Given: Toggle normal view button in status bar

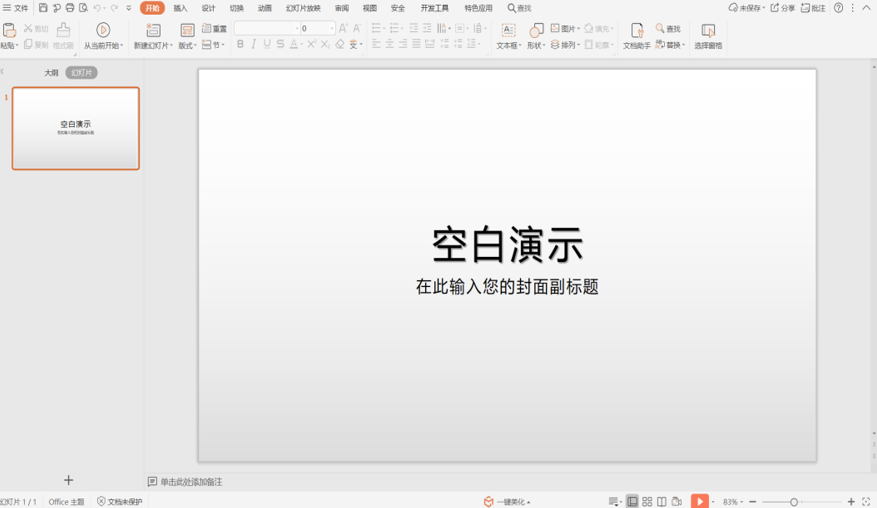Looking at the screenshot, I should [632, 501].
